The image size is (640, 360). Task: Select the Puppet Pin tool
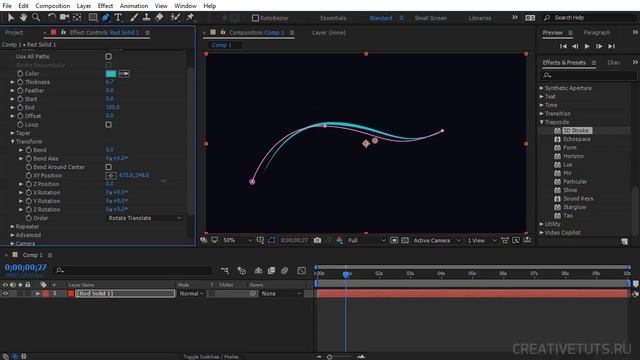[190, 17]
